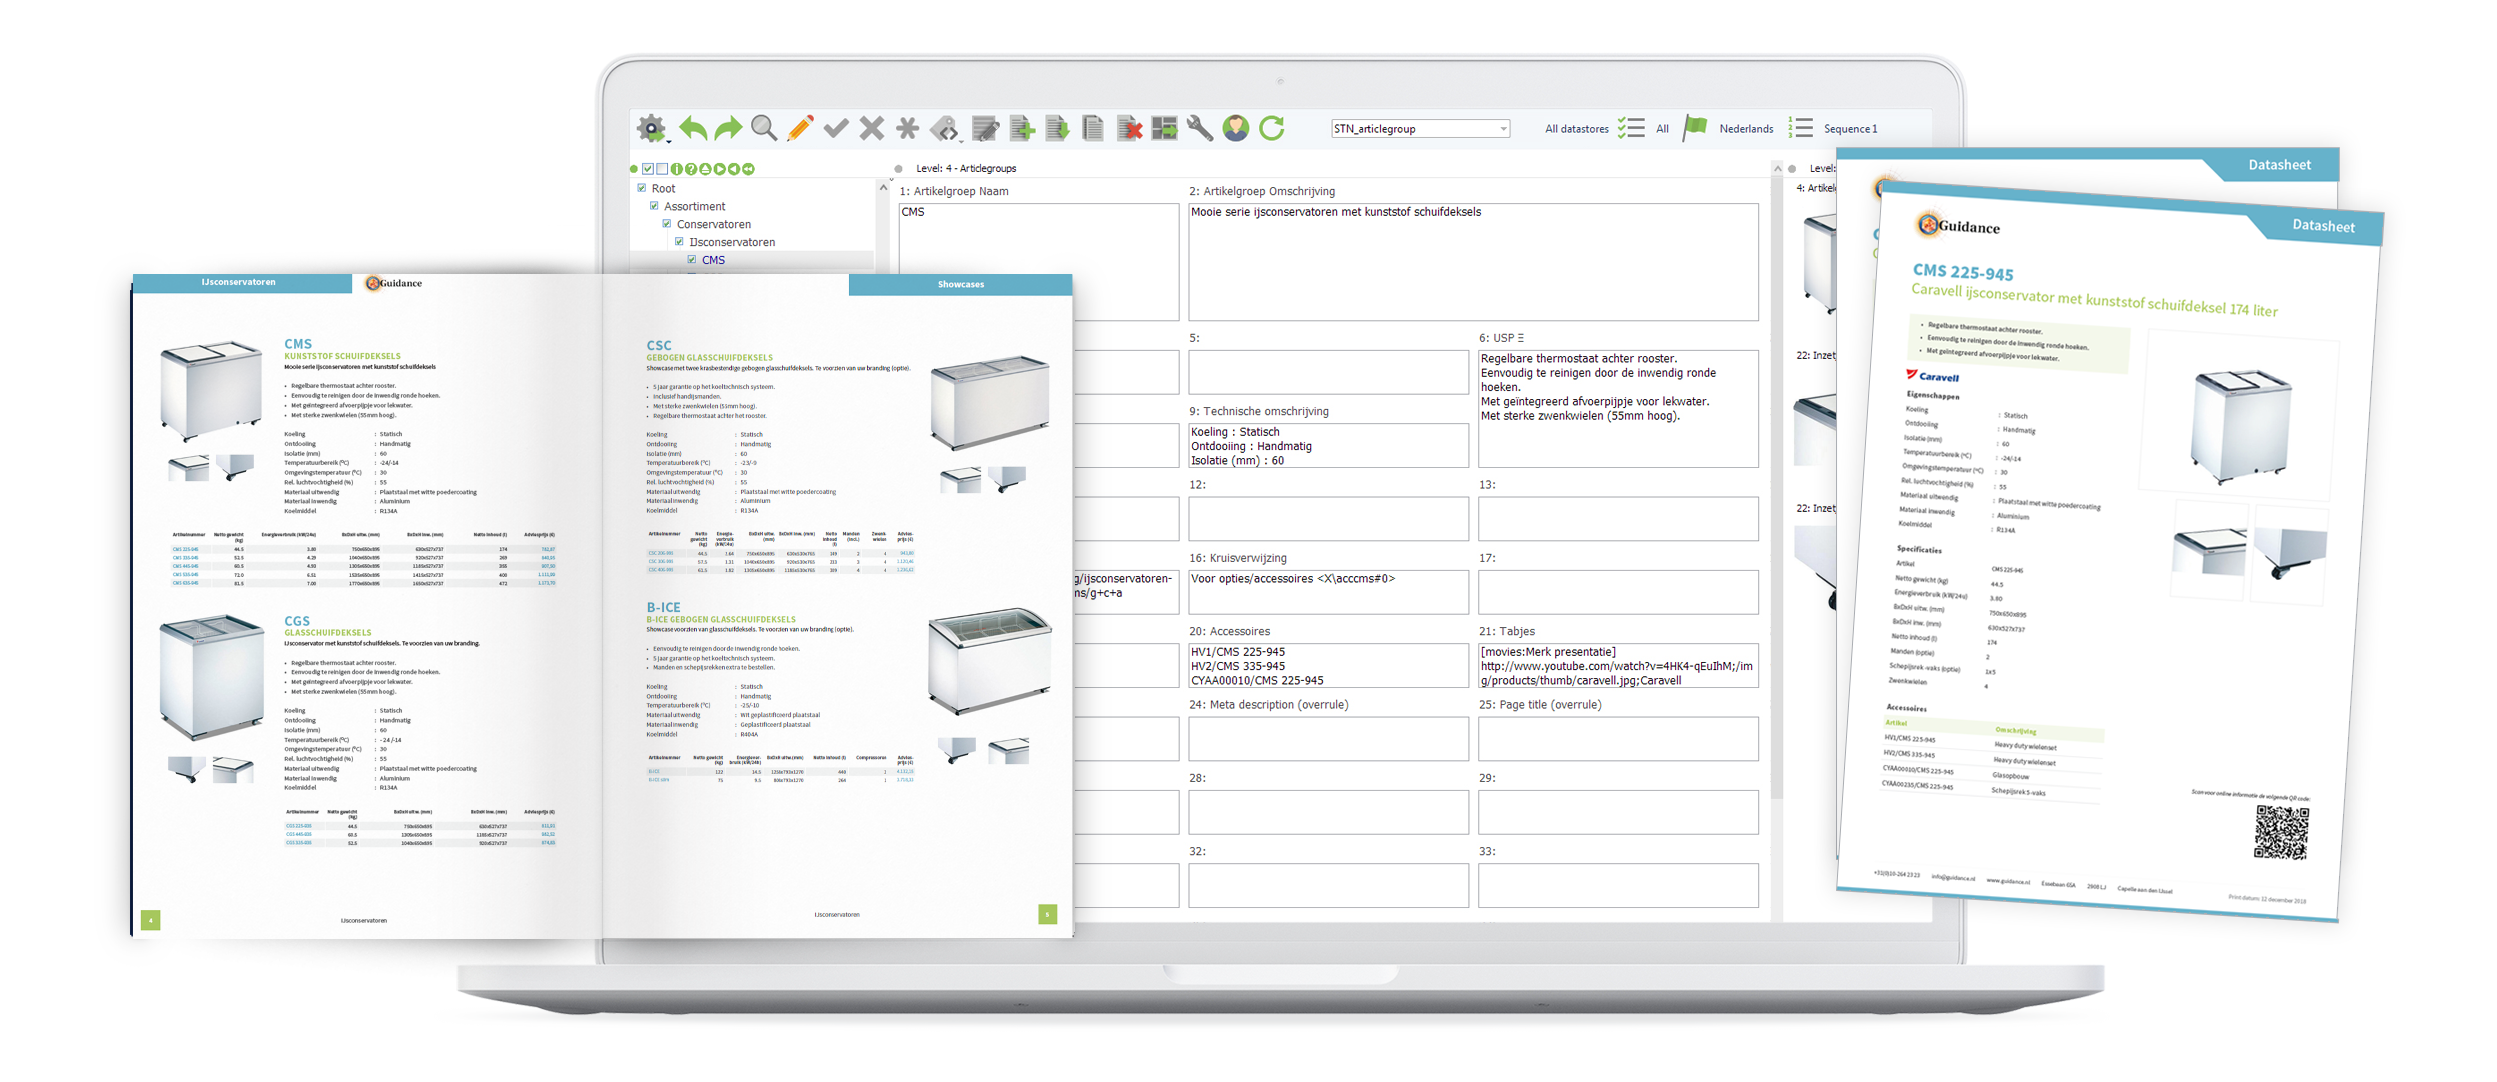Toggle the Conservatoren tree checkbox
Image resolution: width=2497 pixels, height=1082 pixels.
tap(667, 224)
